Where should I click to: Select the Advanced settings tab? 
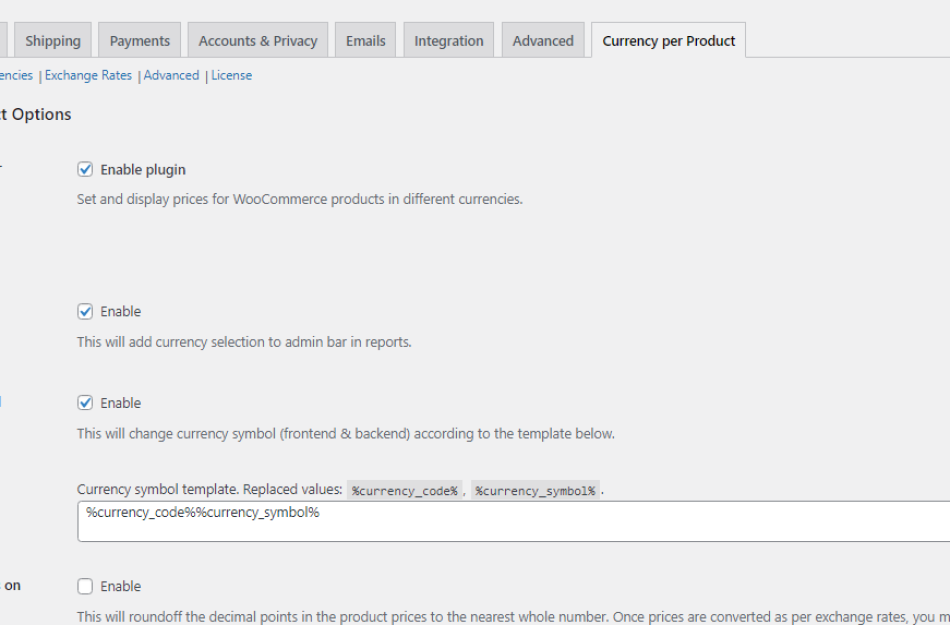542,40
